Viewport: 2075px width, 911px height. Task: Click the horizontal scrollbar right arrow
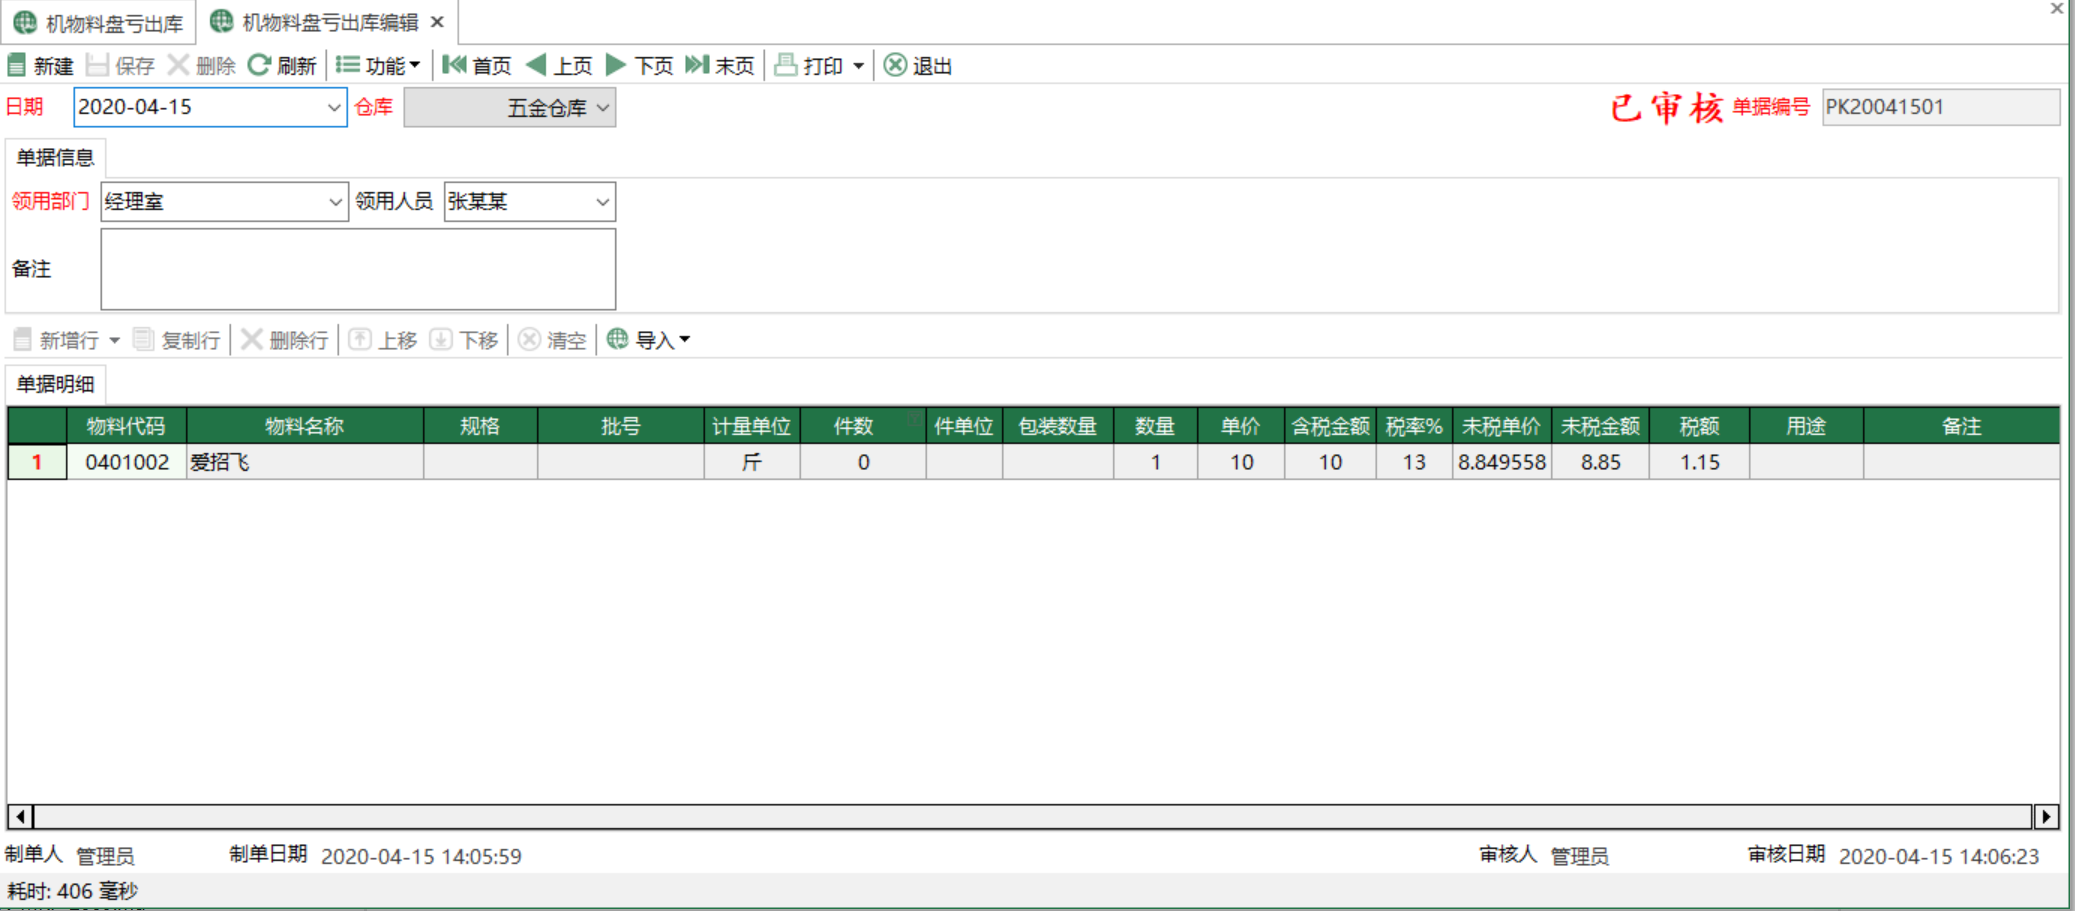click(2046, 817)
